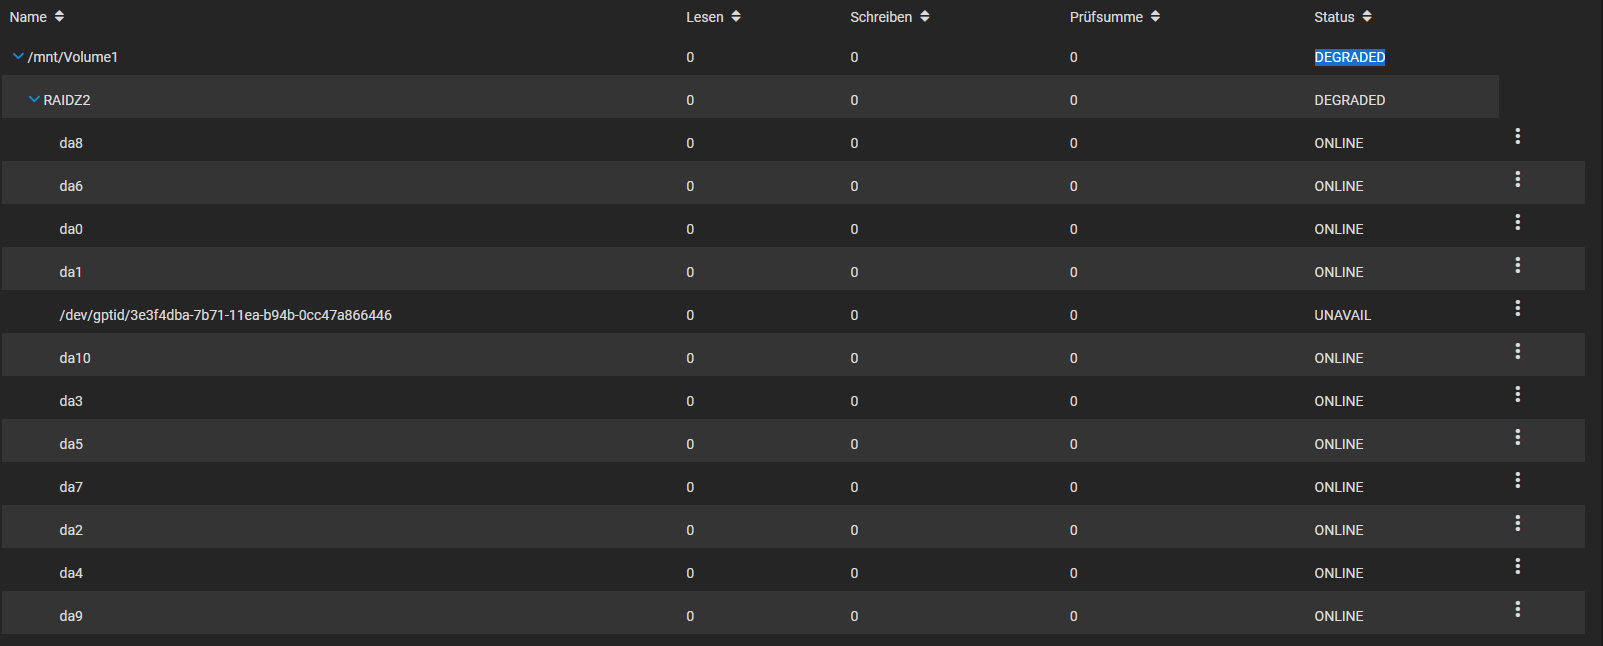
Task: Open the three-dot menu for da10
Action: pyautogui.click(x=1517, y=351)
